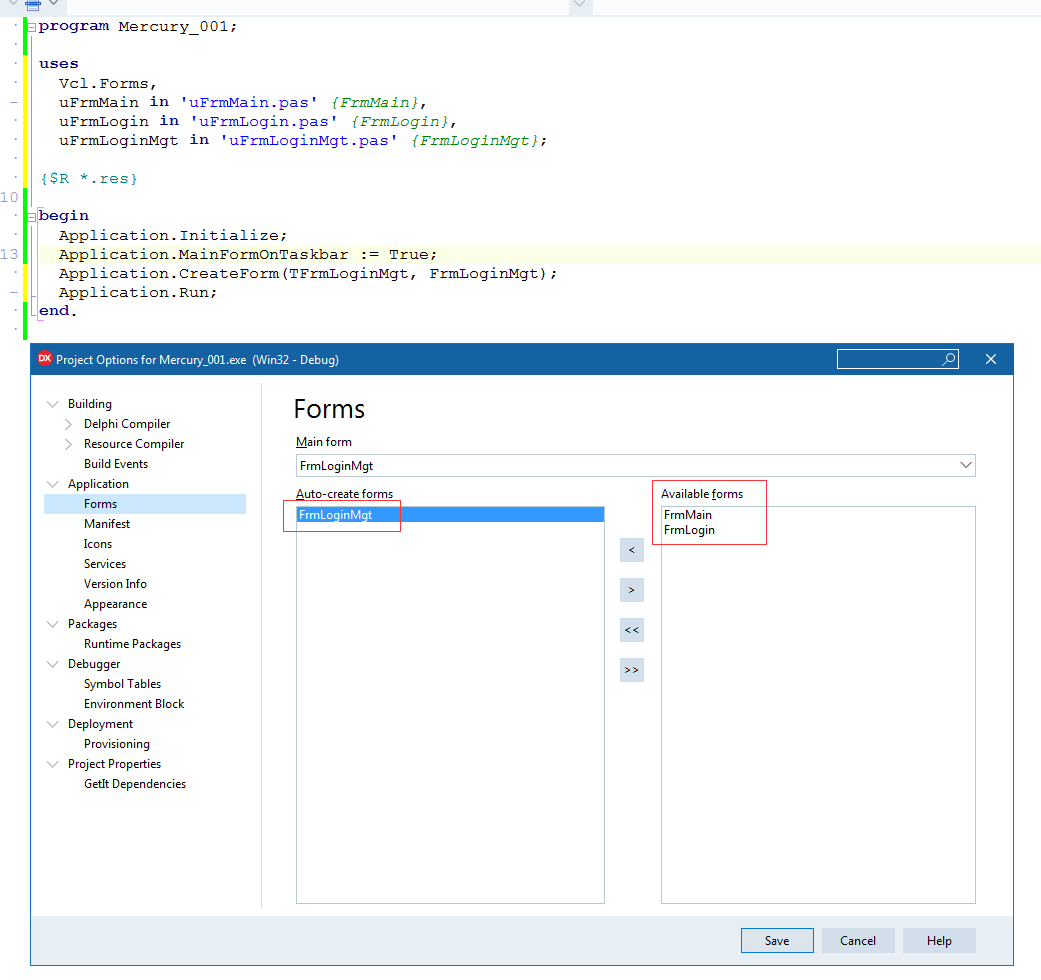Select Runtime Packages in options tree

(x=132, y=644)
